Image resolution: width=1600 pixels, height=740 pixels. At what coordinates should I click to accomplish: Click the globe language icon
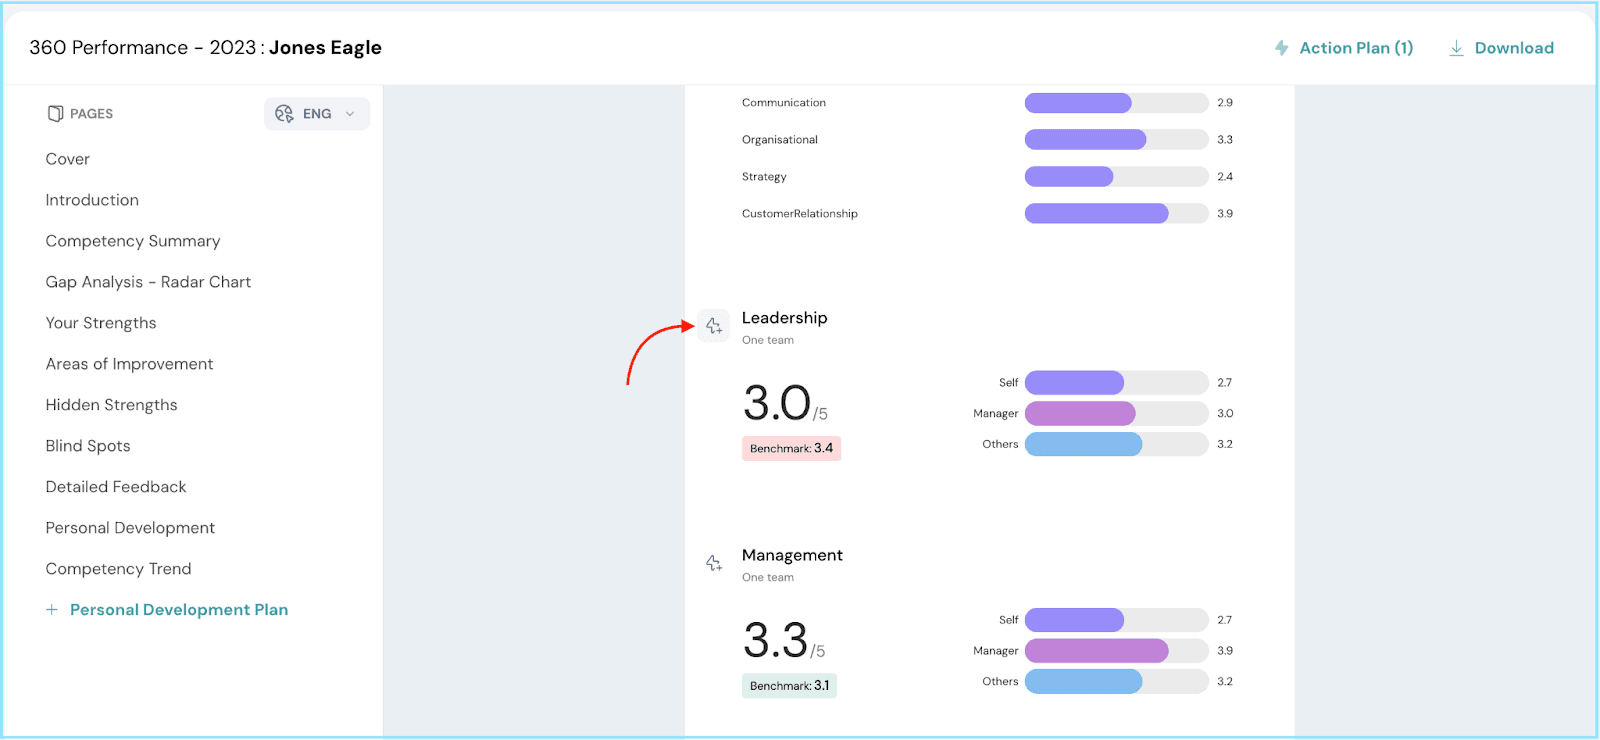coord(284,114)
